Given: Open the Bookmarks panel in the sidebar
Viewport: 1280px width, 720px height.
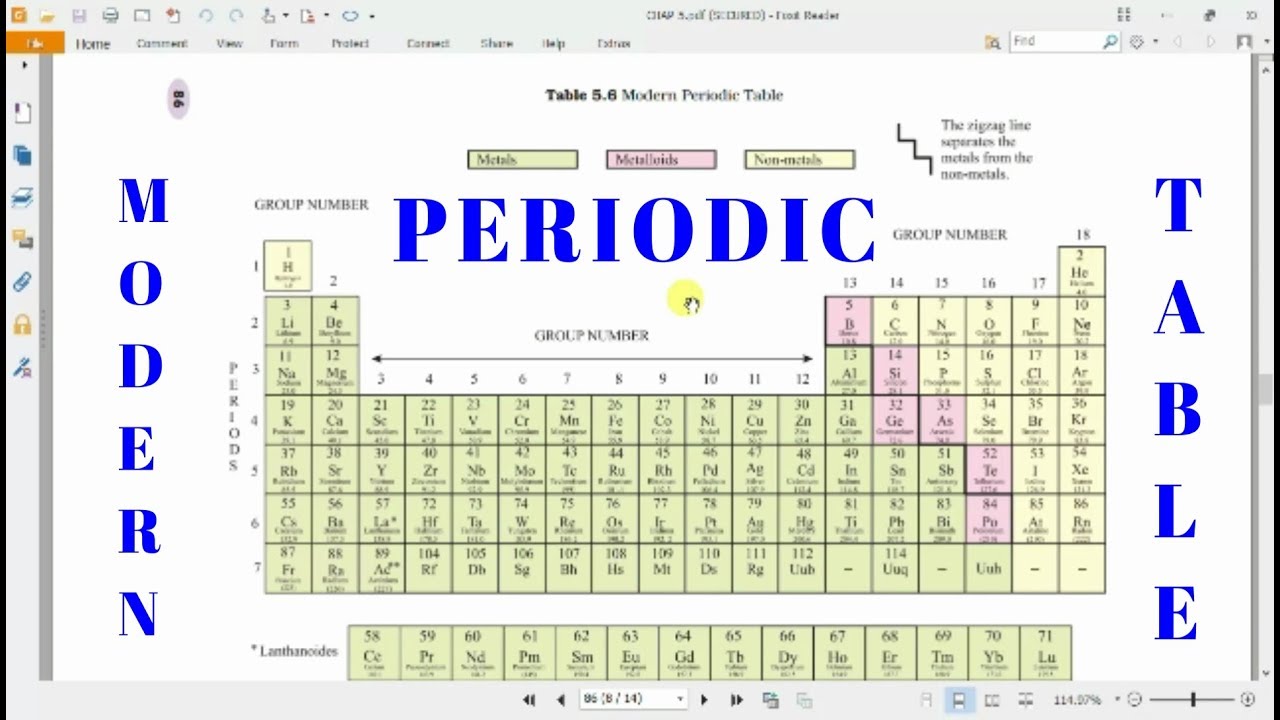Looking at the screenshot, I should (22, 112).
